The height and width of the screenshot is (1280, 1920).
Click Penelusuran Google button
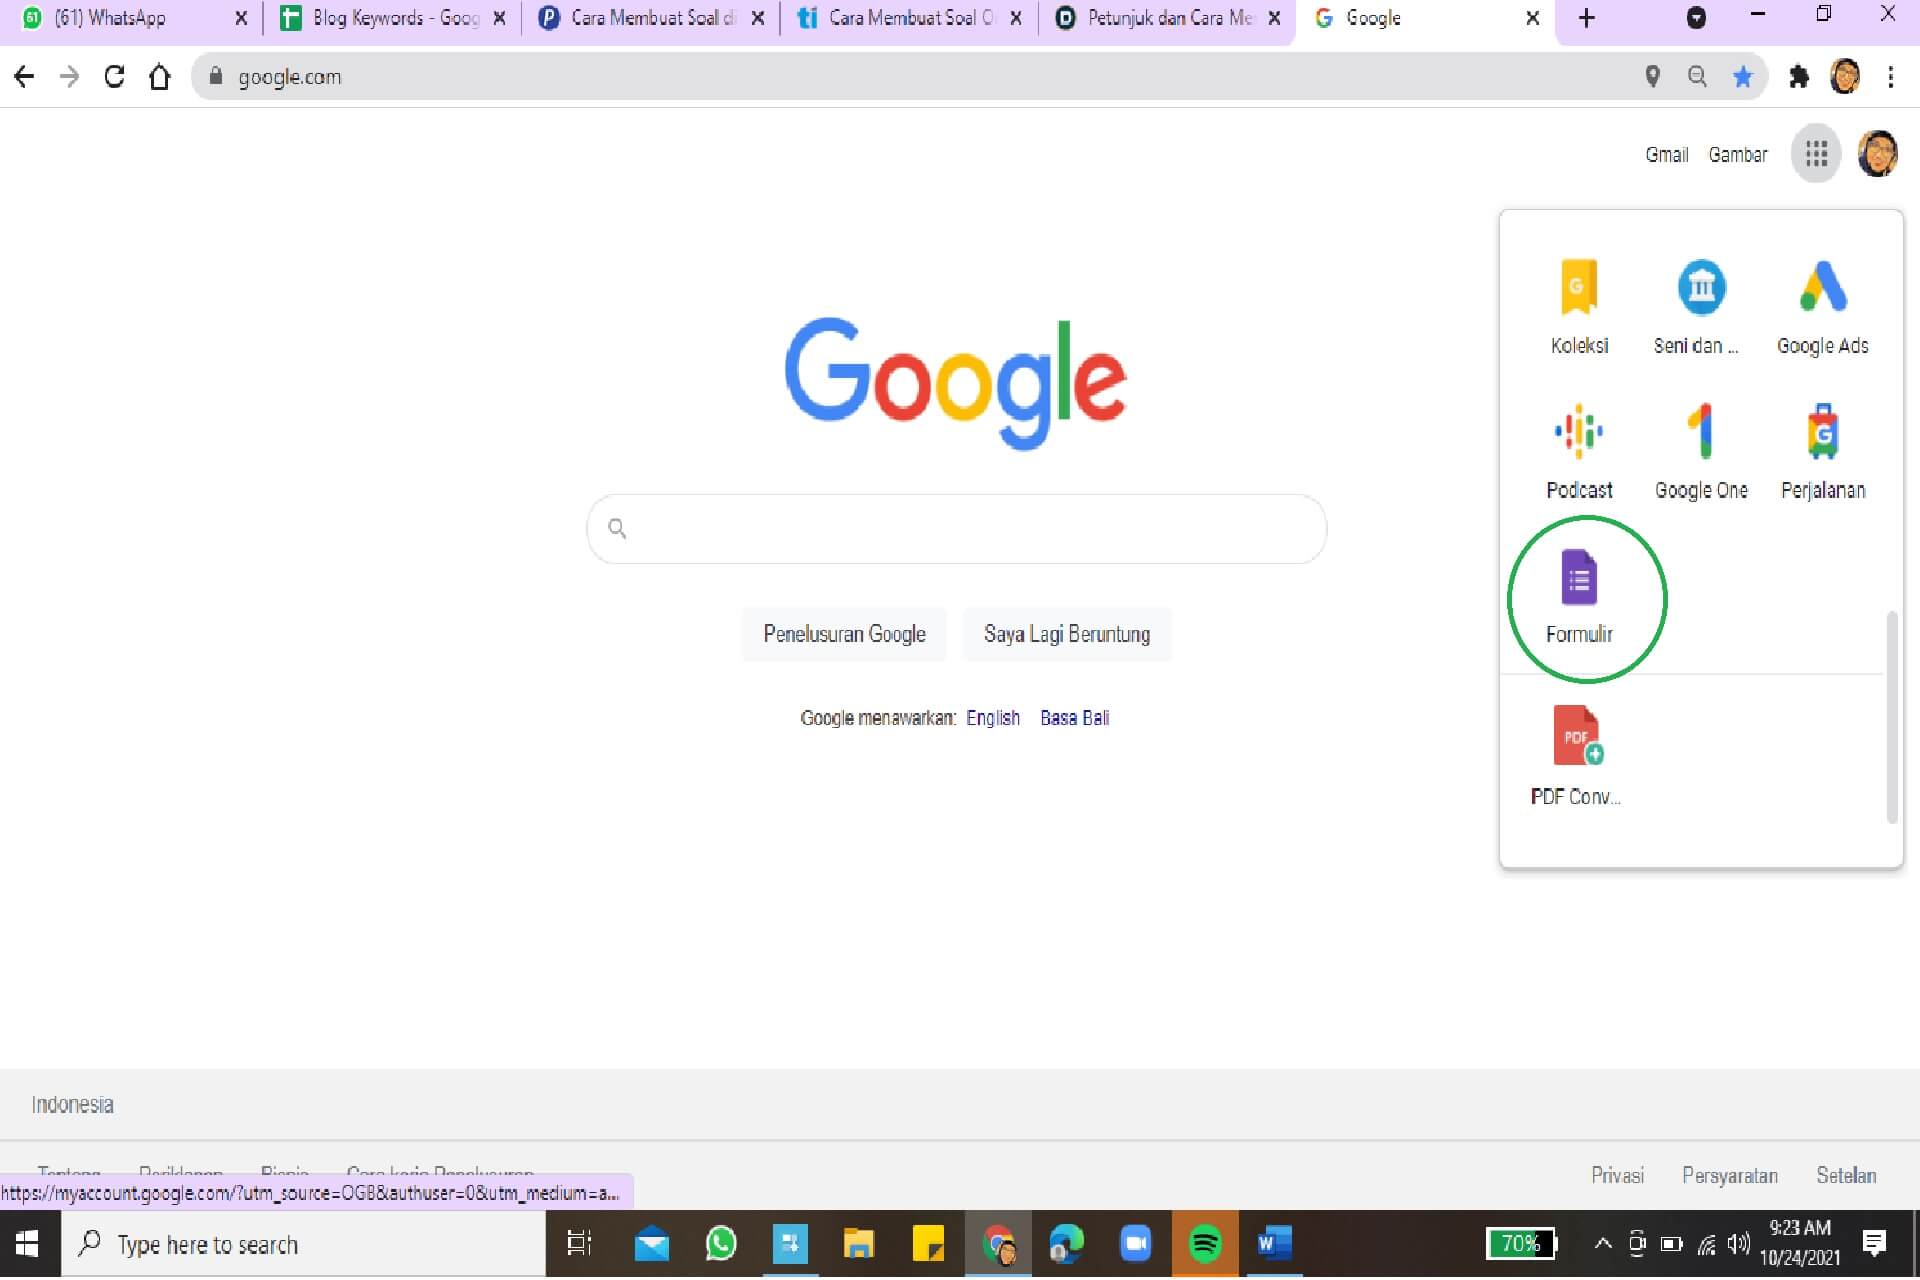(843, 633)
